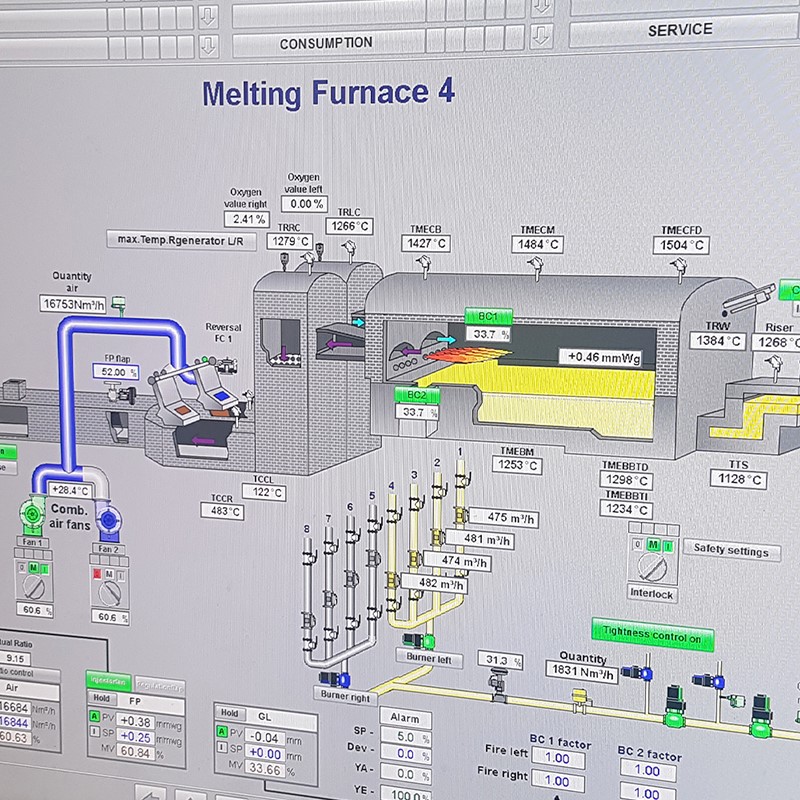
Task: Click the FP setpoint field showing +0.25
Action: (136, 737)
